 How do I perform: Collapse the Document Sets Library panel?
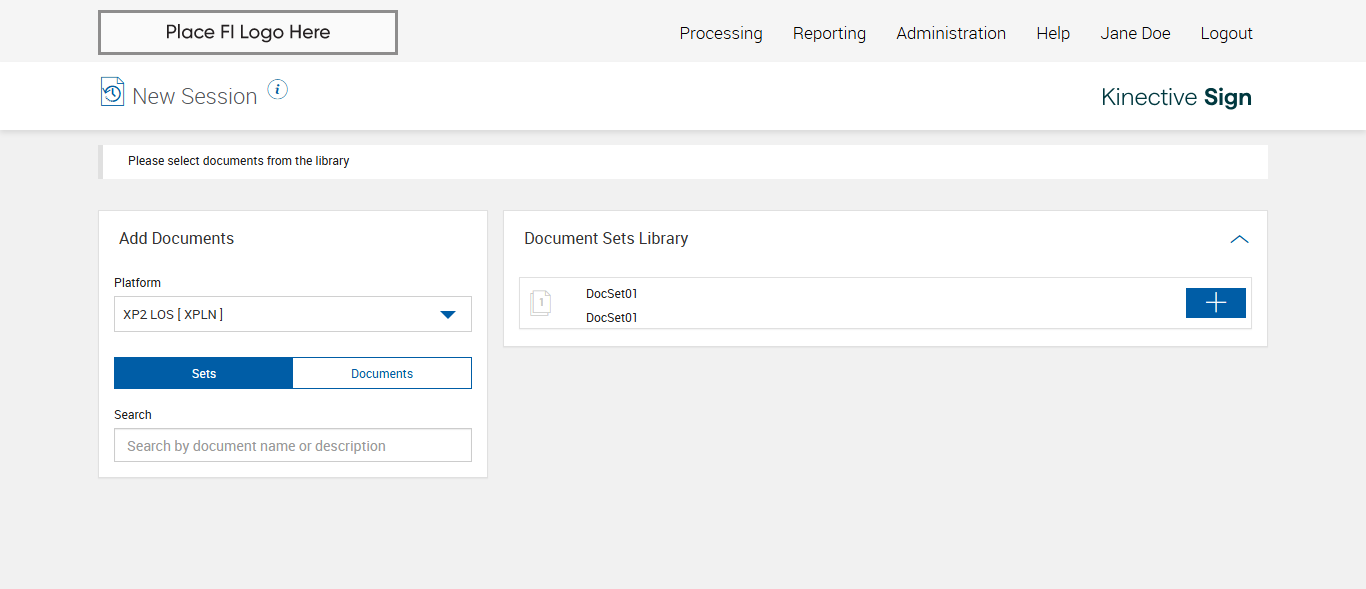[x=1239, y=239]
